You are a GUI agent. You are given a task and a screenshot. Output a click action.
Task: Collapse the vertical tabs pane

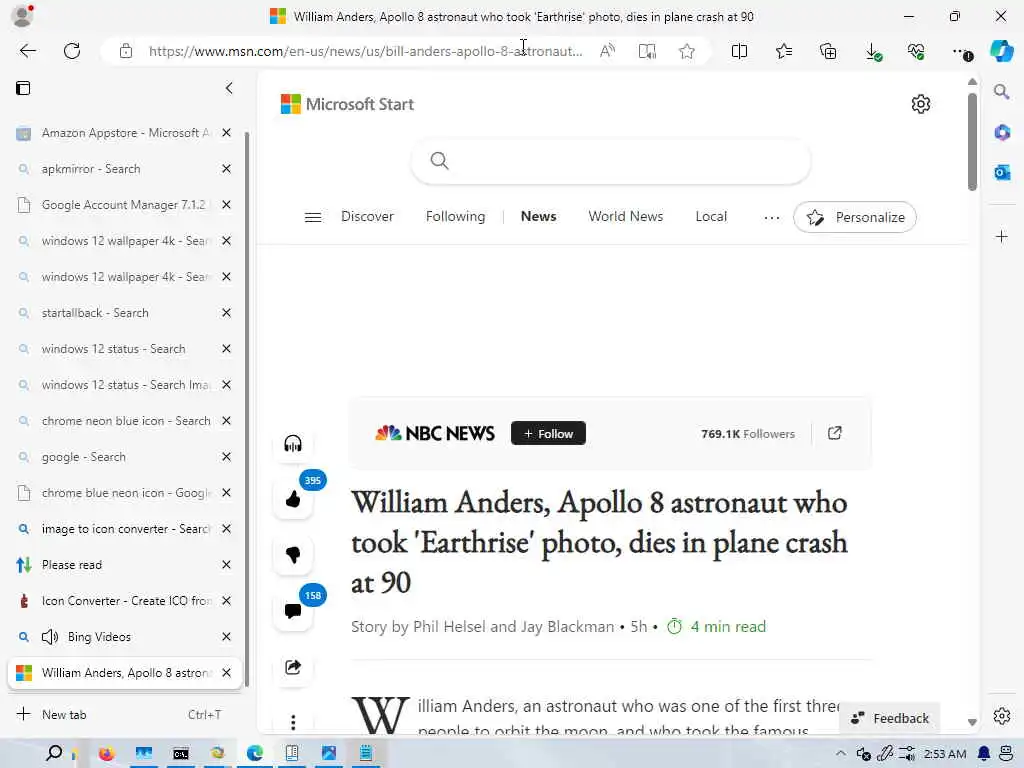click(229, 88)
